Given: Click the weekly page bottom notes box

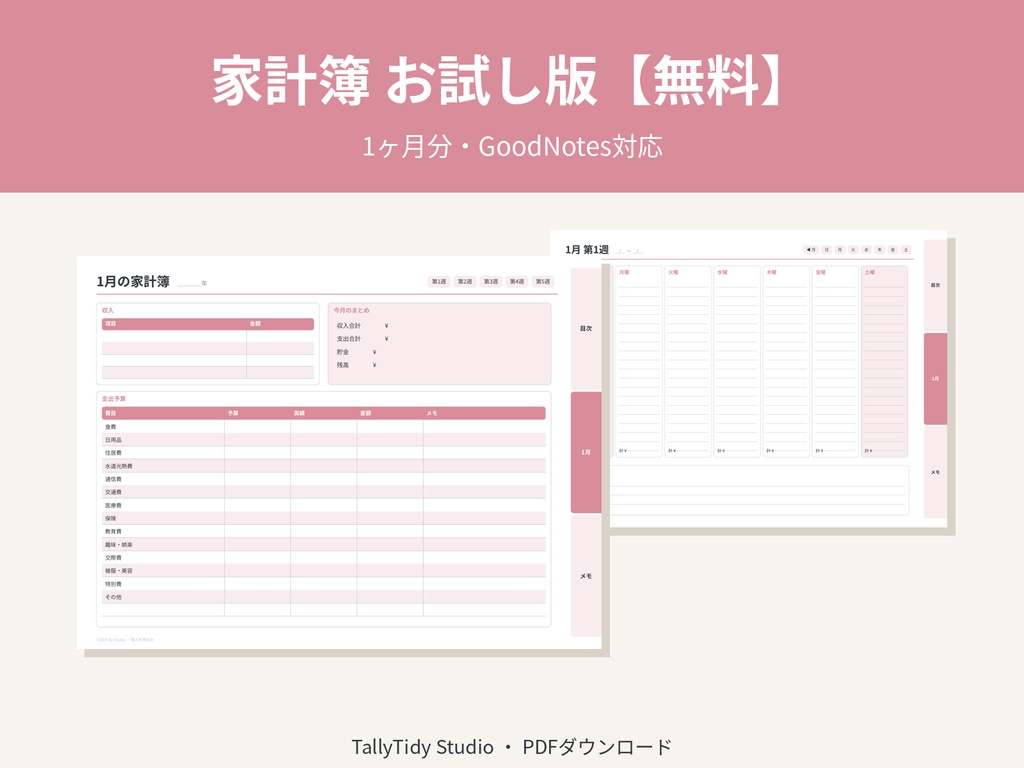Looking at the screenshot, I should 760,490.
